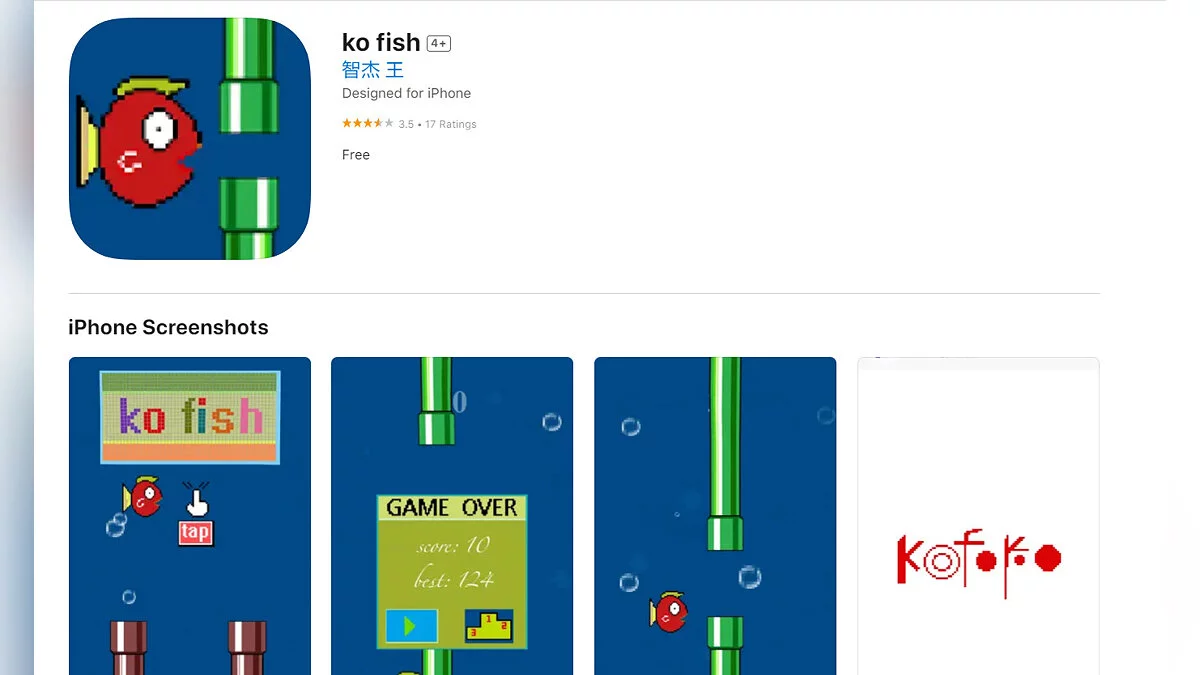Open third screenshot with long green pipe
This screenshot has height=675, width=1200.
coord(715,516)
